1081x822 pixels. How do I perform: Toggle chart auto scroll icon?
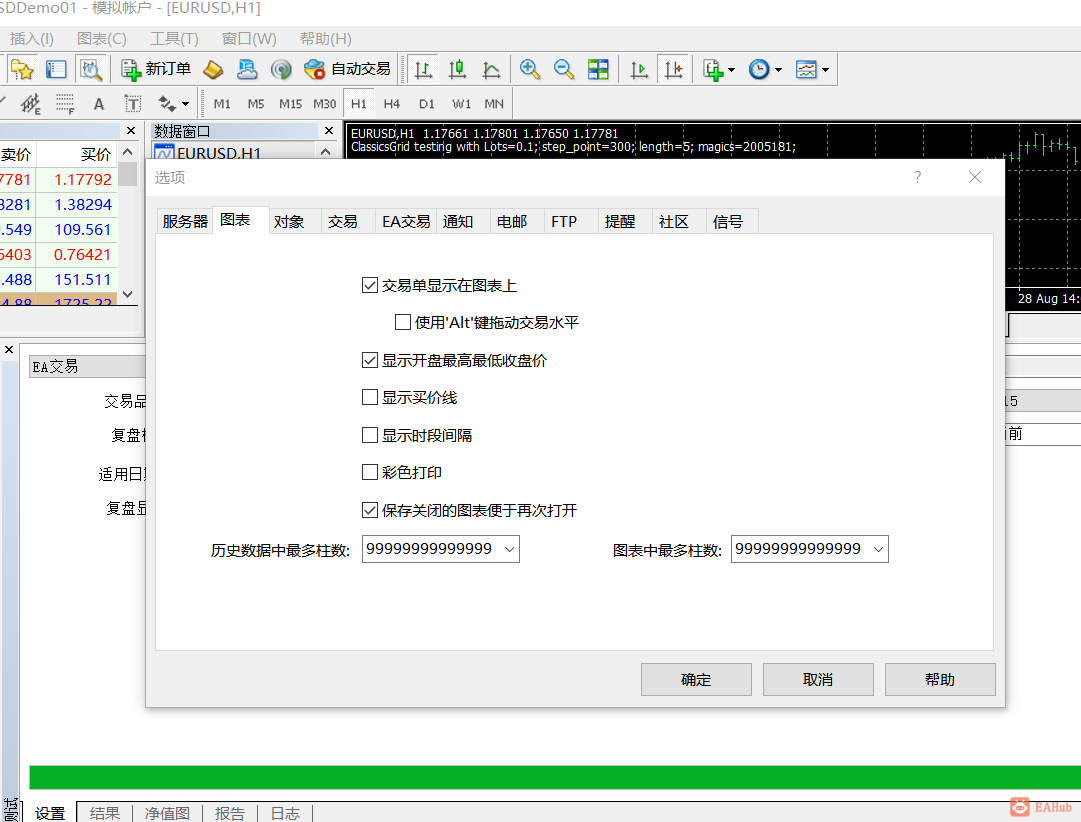[639, 69]
